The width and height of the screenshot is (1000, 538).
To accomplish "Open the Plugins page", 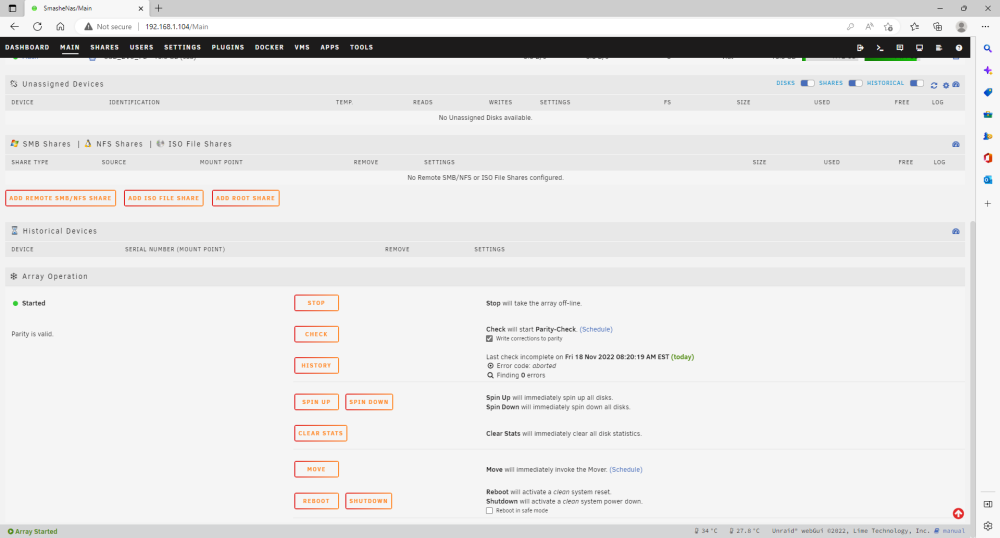I will tap(228, 47).
